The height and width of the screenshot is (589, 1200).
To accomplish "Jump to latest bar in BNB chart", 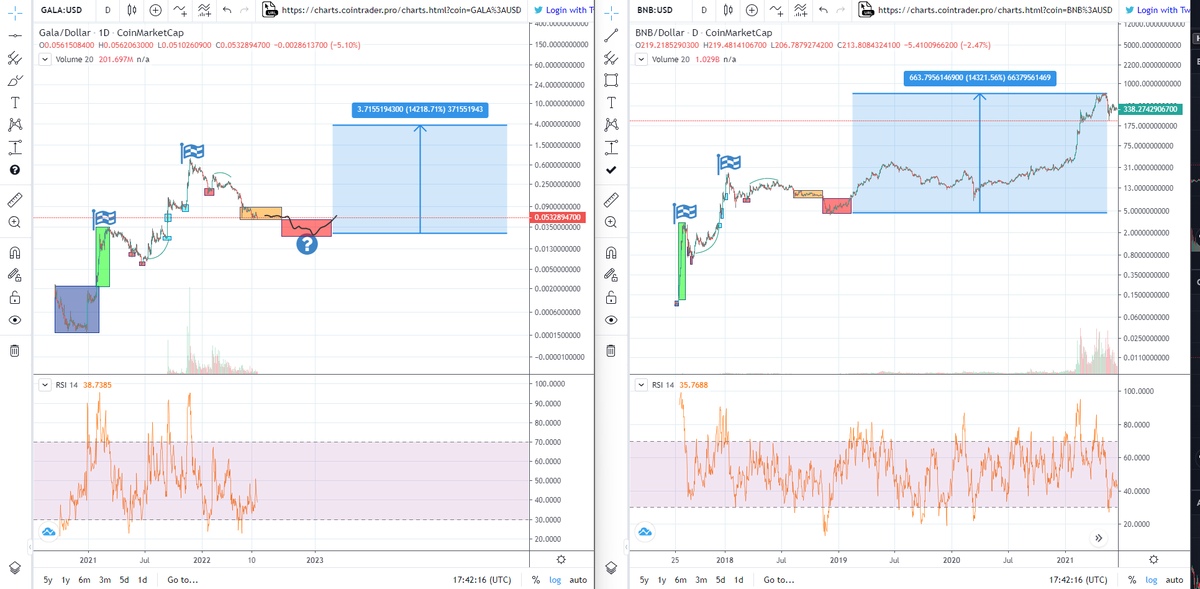I will click(1099, 538).
